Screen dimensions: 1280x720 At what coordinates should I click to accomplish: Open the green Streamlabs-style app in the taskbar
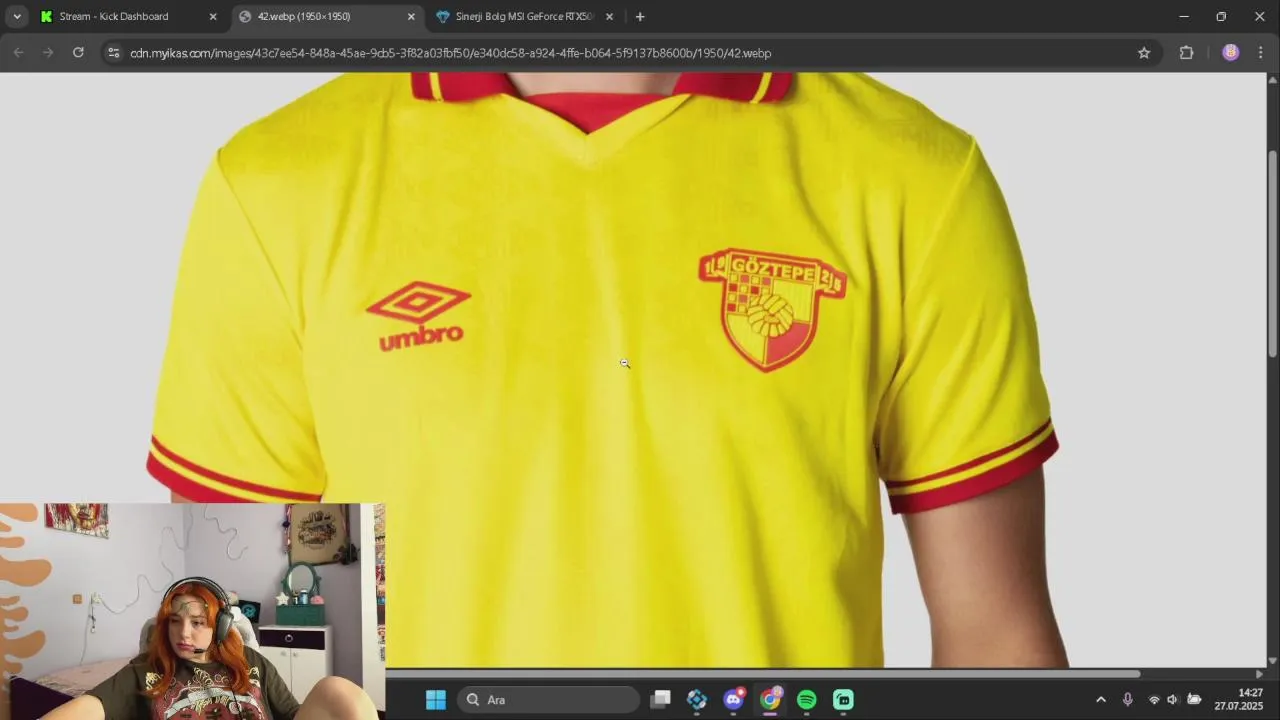843,700
